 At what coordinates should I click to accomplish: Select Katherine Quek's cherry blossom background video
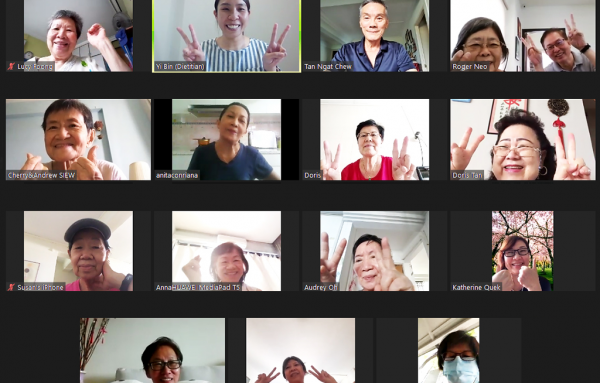(x=522, y=251)
